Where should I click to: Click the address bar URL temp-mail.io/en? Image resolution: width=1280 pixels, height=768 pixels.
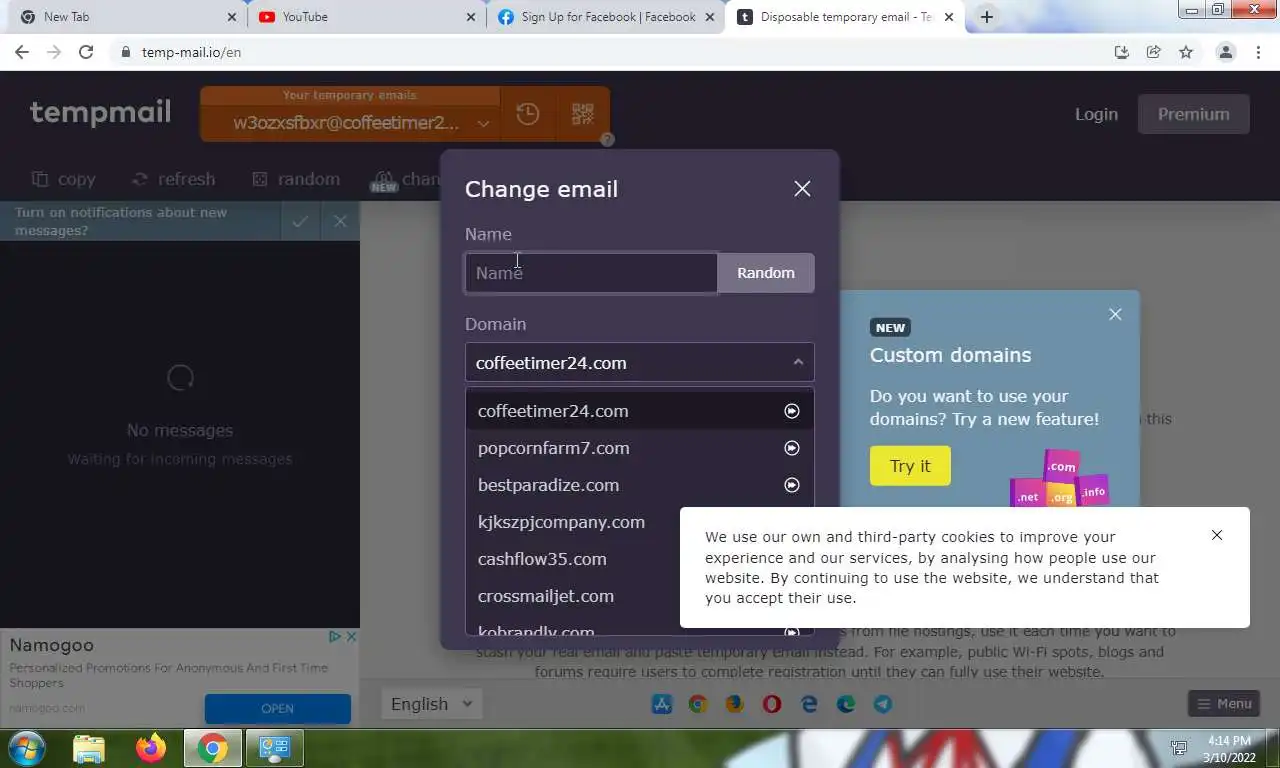coord(191,52)
